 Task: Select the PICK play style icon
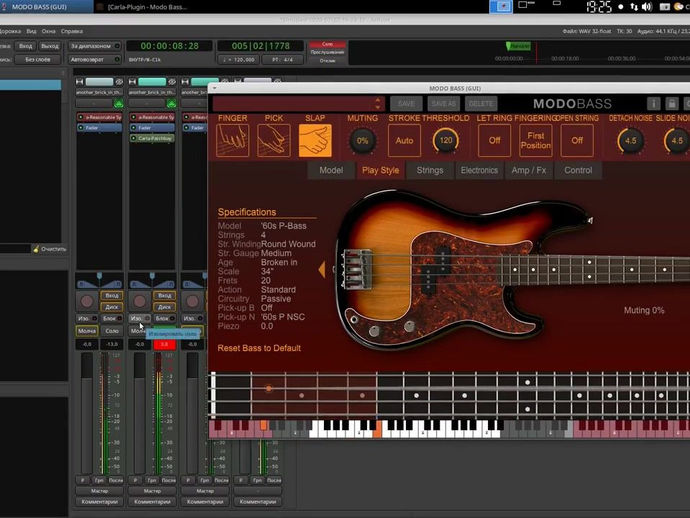click(x=274, y=140)
